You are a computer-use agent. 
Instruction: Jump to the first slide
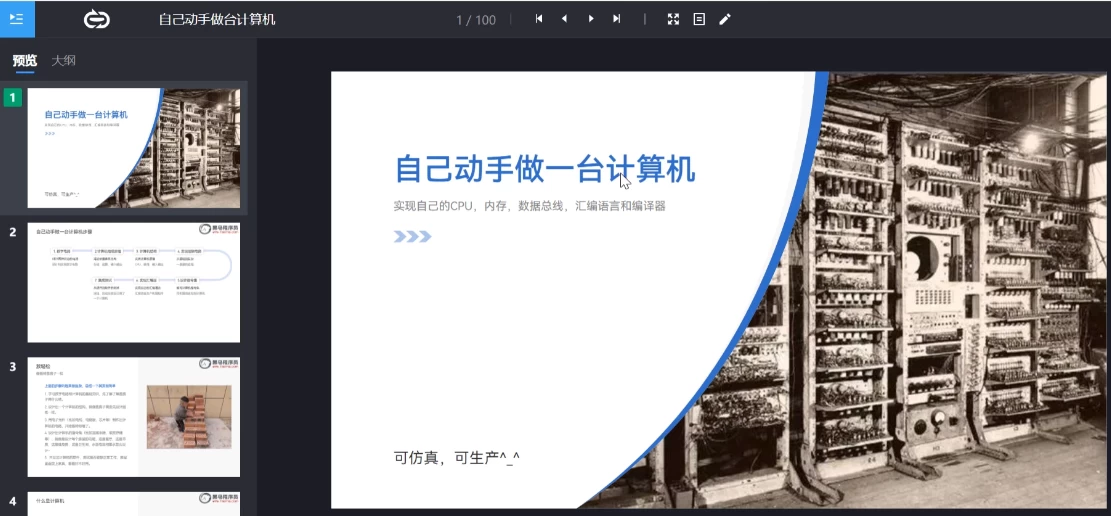pos(539,19)
